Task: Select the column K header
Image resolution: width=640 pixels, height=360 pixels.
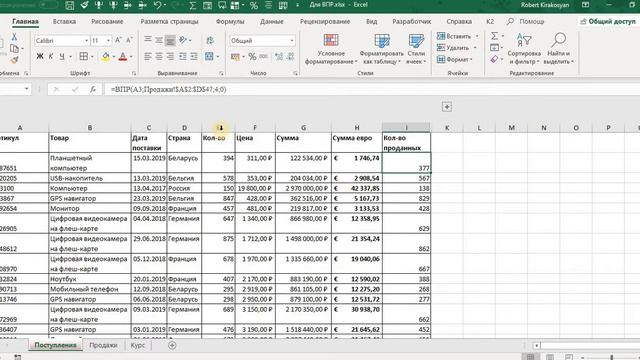Action: (x=447, y=128)
